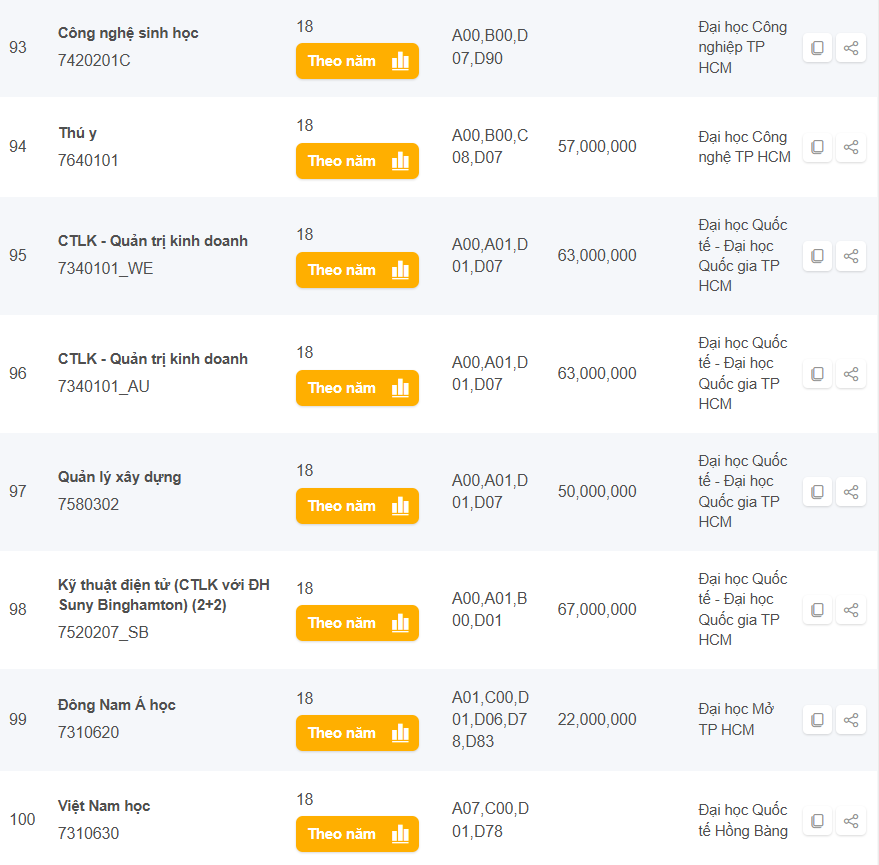
Task: Copy the Việt Nam học row
Action: (817, 821)
